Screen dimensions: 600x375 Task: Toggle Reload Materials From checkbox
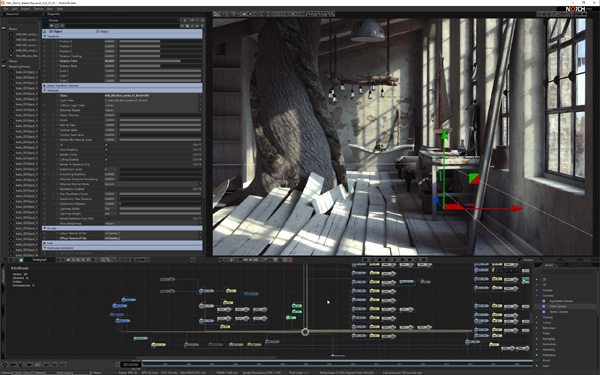pos(106,218)
